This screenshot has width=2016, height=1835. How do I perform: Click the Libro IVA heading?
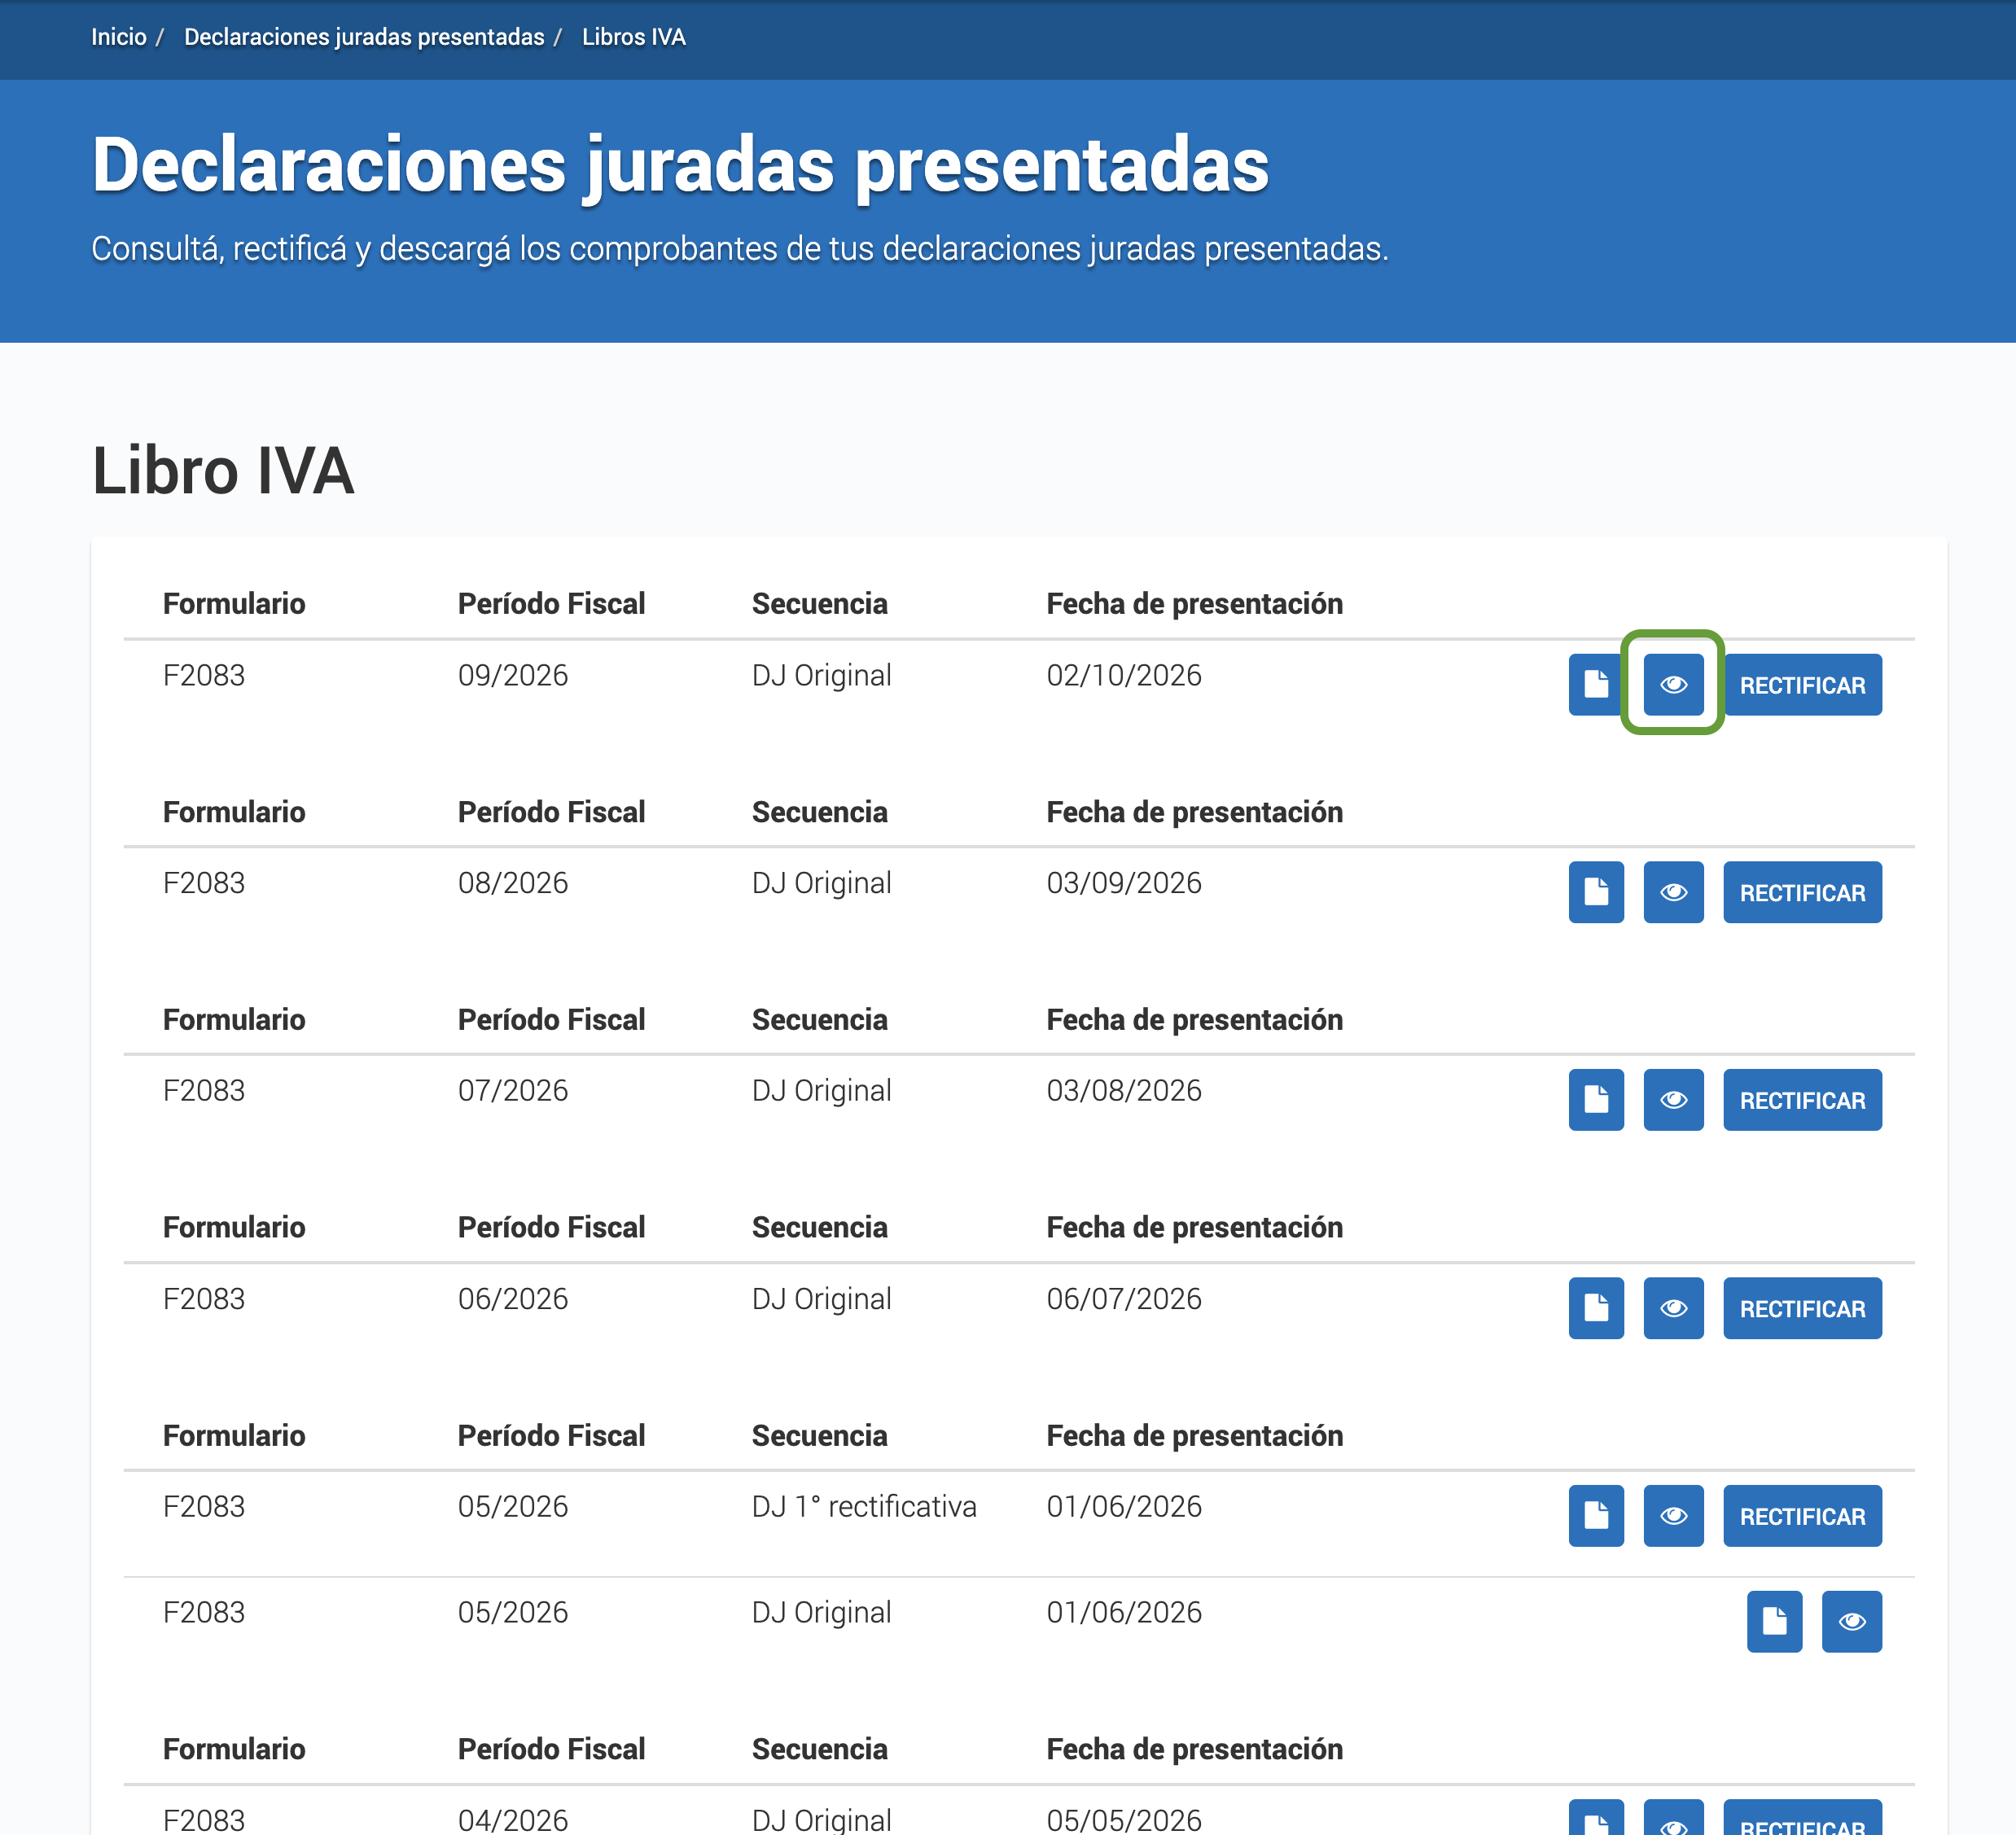pyautogui.click(x=223, y=471)
